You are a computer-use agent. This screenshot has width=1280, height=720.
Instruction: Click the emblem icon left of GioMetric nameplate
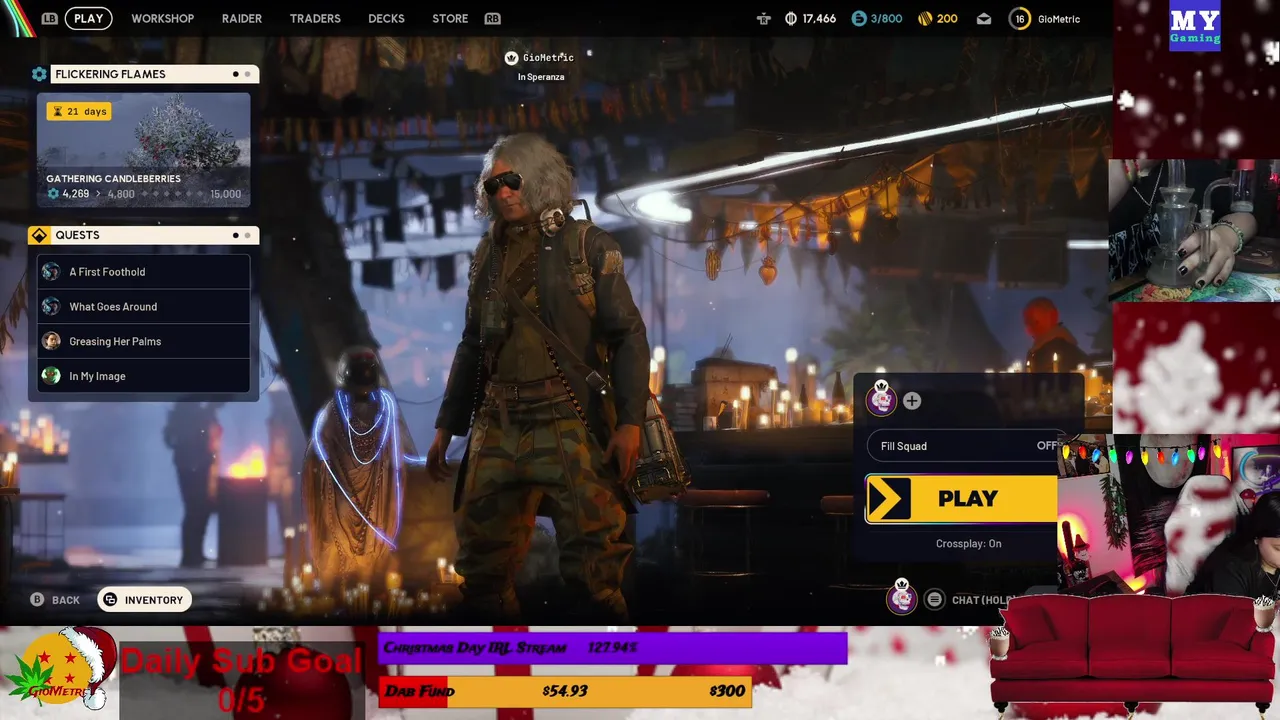511,58
